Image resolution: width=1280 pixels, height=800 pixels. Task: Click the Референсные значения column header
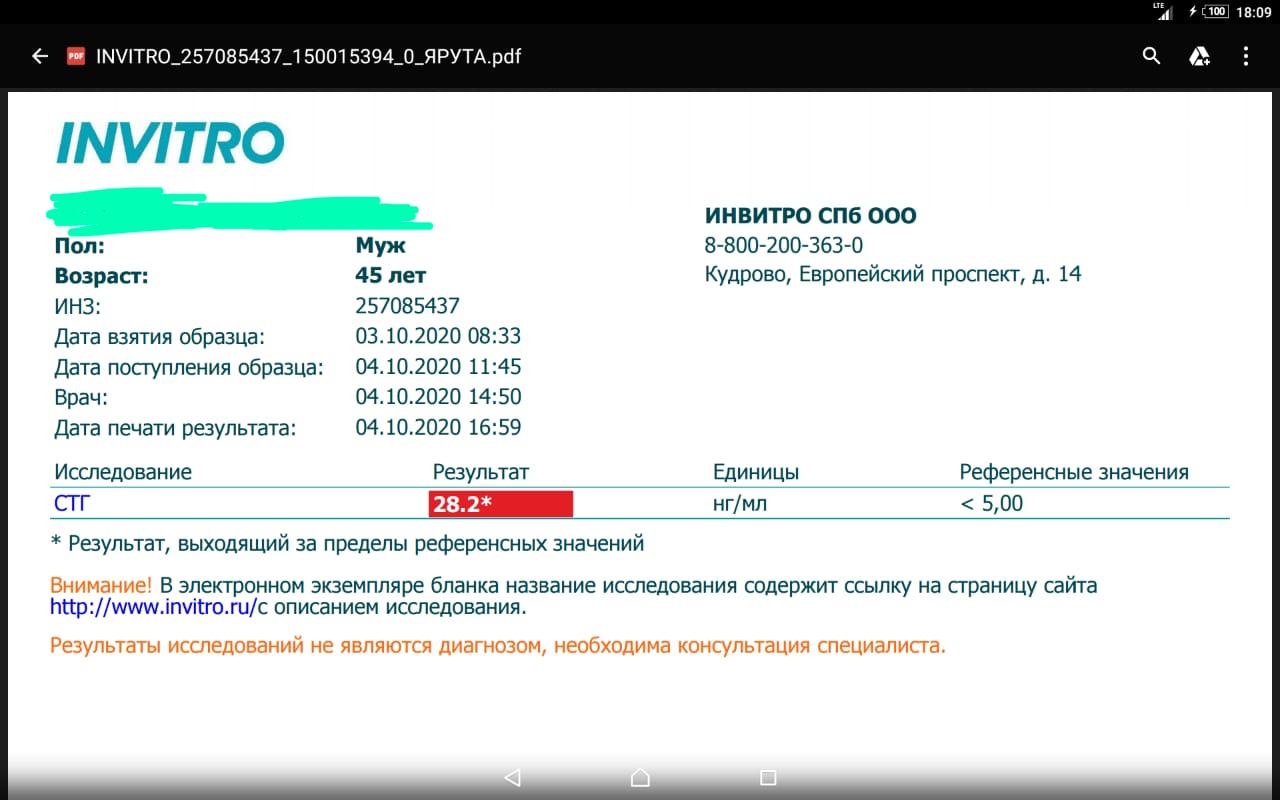(1073, 472)
